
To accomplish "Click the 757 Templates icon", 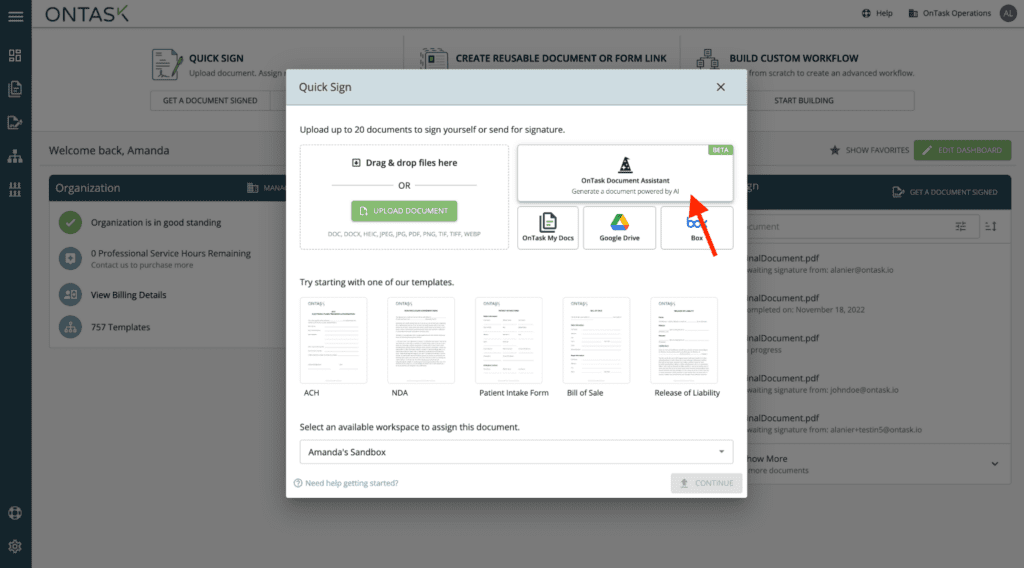I will [x=70, y=326].
